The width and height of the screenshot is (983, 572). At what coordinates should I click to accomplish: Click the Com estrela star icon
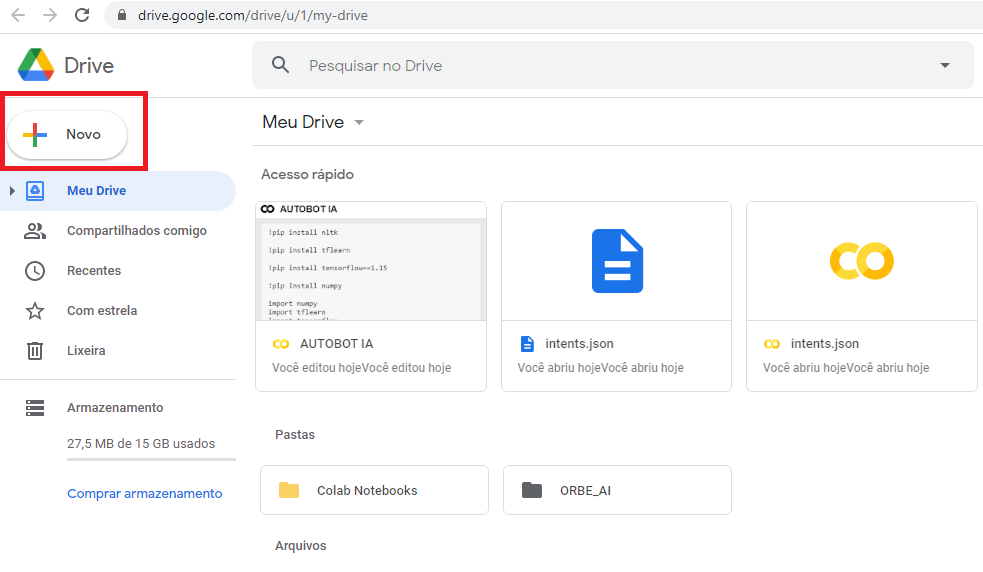coord(35,311)
